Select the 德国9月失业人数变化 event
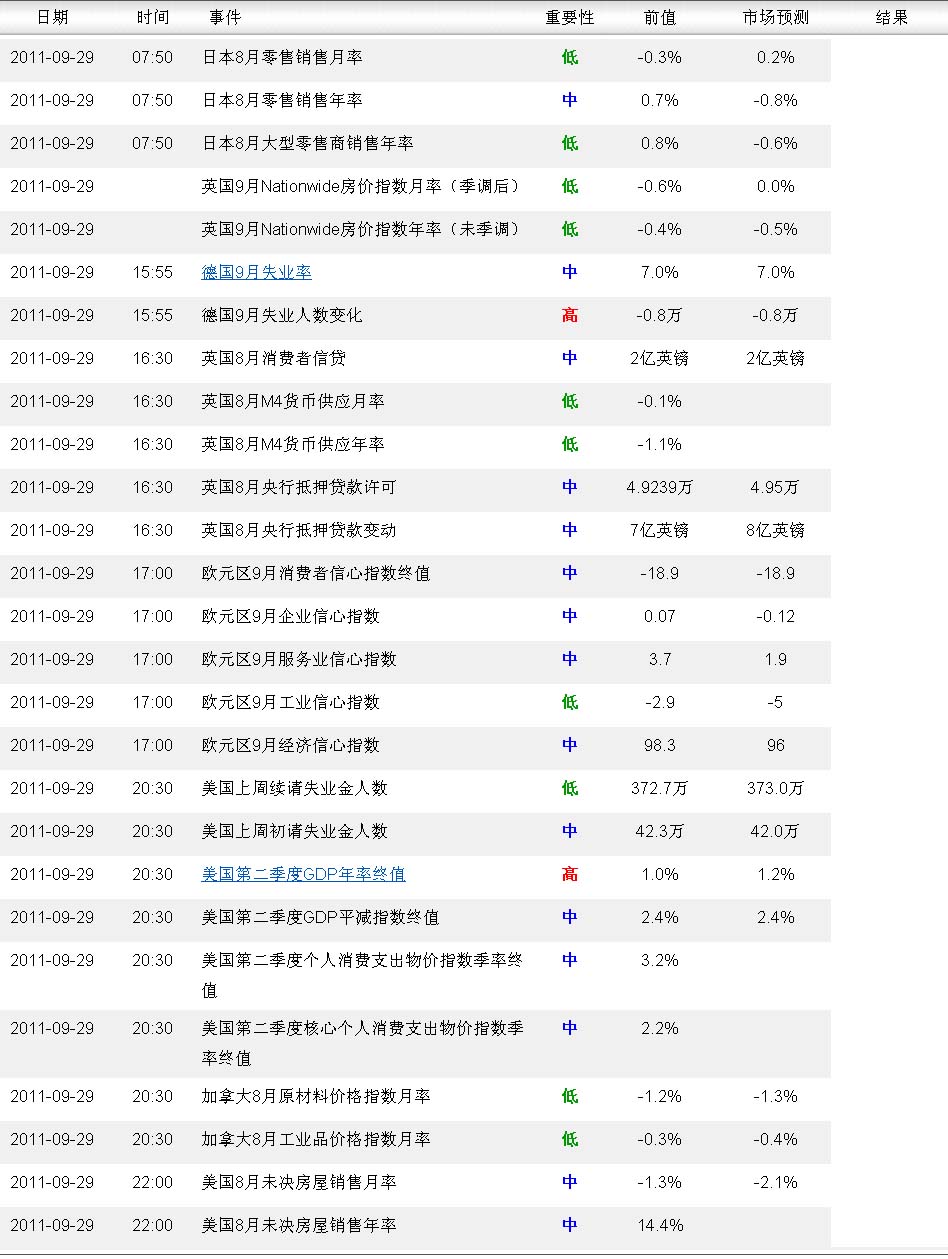Screen dimensions: 948x1259 [x=282, y=315]
